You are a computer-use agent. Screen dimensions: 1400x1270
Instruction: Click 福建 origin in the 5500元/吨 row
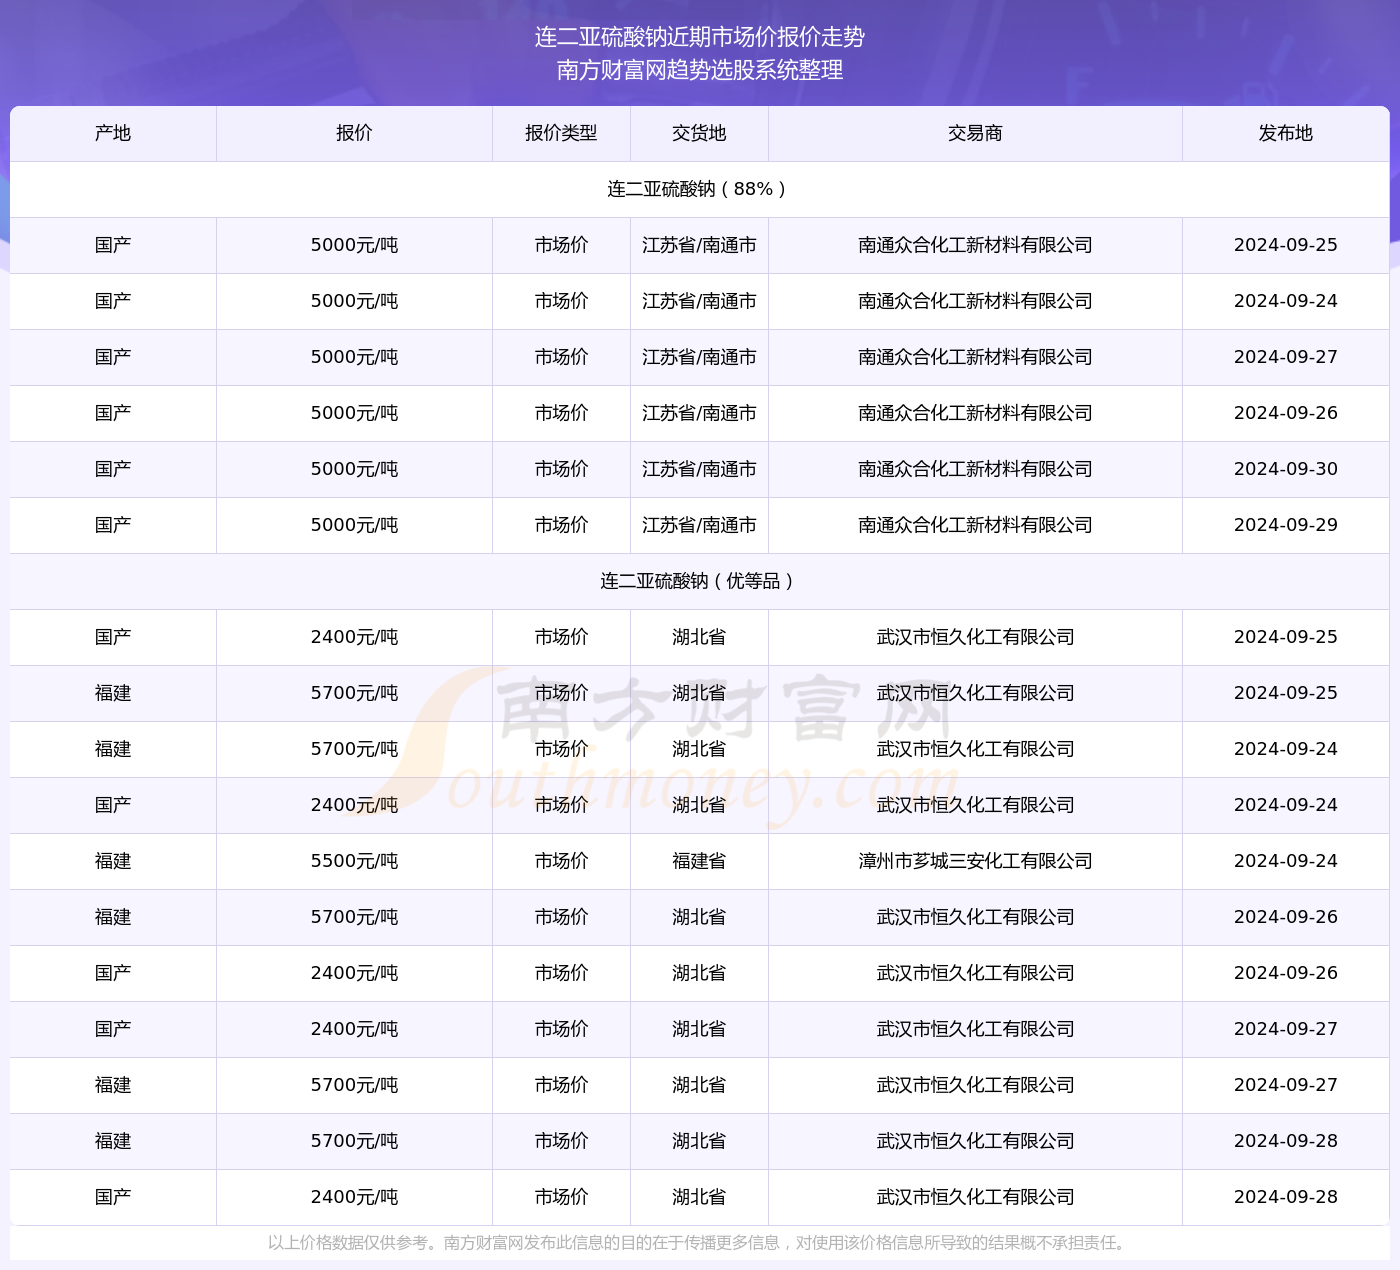point(113,861)
